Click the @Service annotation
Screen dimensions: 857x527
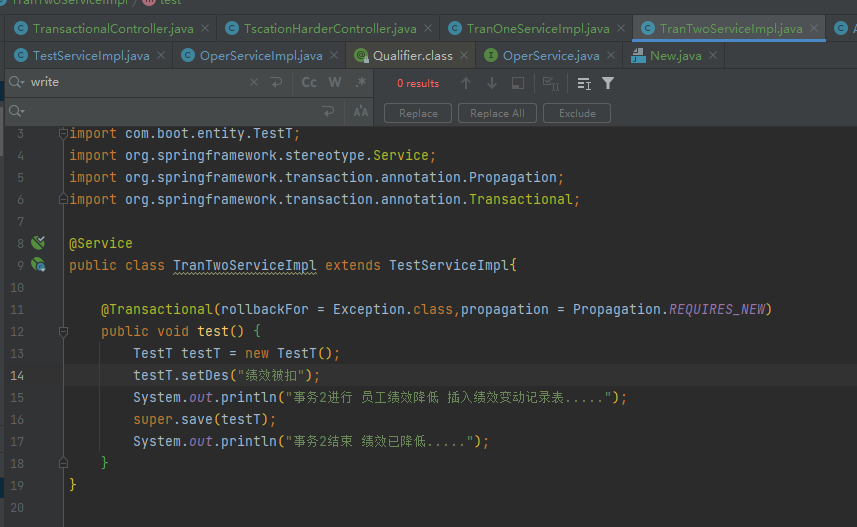click(101, 243)
